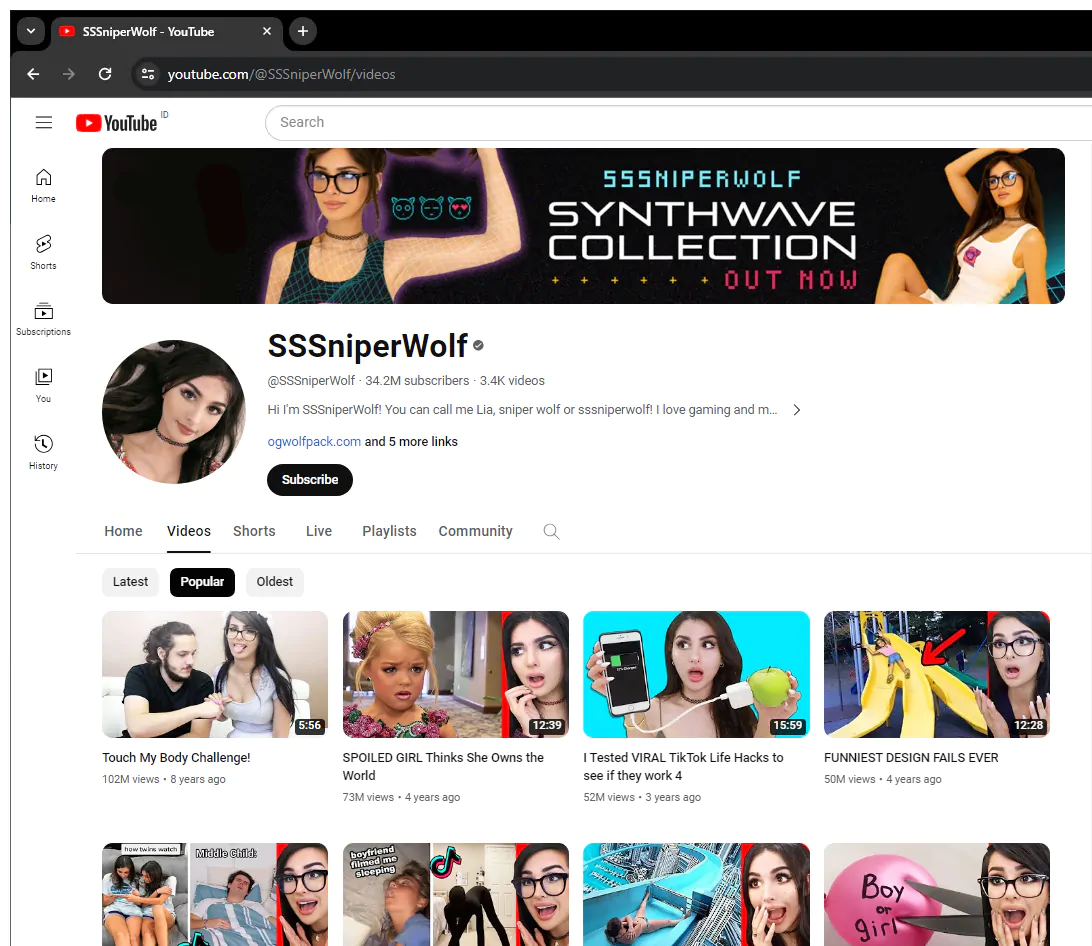This screenshot has height=946, width=1092.
Task: Click title 'FUNNIEST DESIGN FAILS EVER'
Action: click(911, 757)
